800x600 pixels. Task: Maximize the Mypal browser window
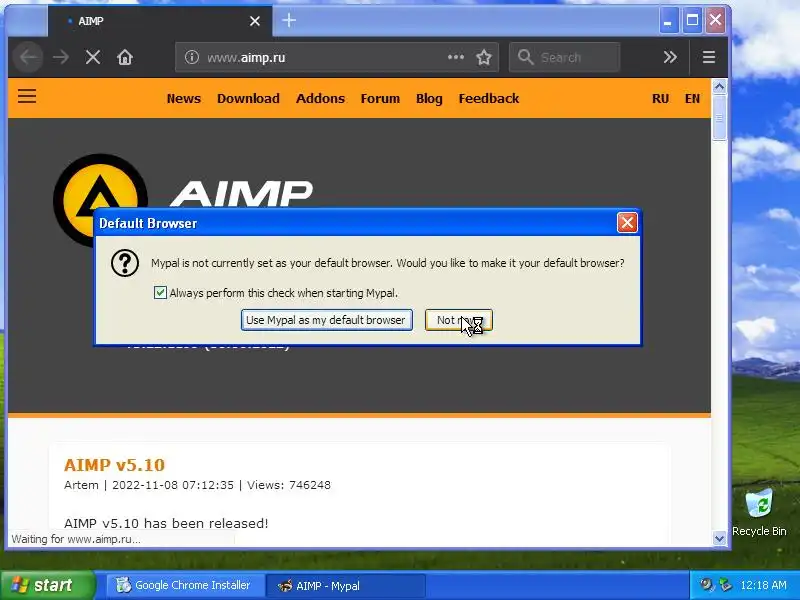(x=692, y=20)
